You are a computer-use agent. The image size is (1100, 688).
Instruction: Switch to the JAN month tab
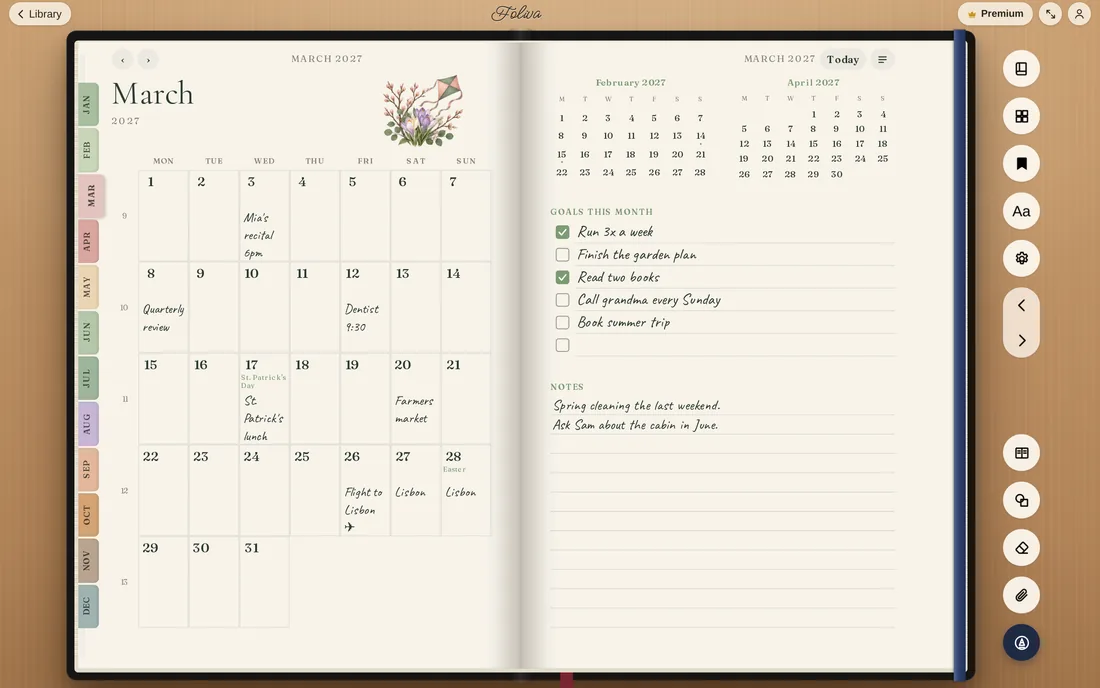pyautogui.click(x=88, y=104)
